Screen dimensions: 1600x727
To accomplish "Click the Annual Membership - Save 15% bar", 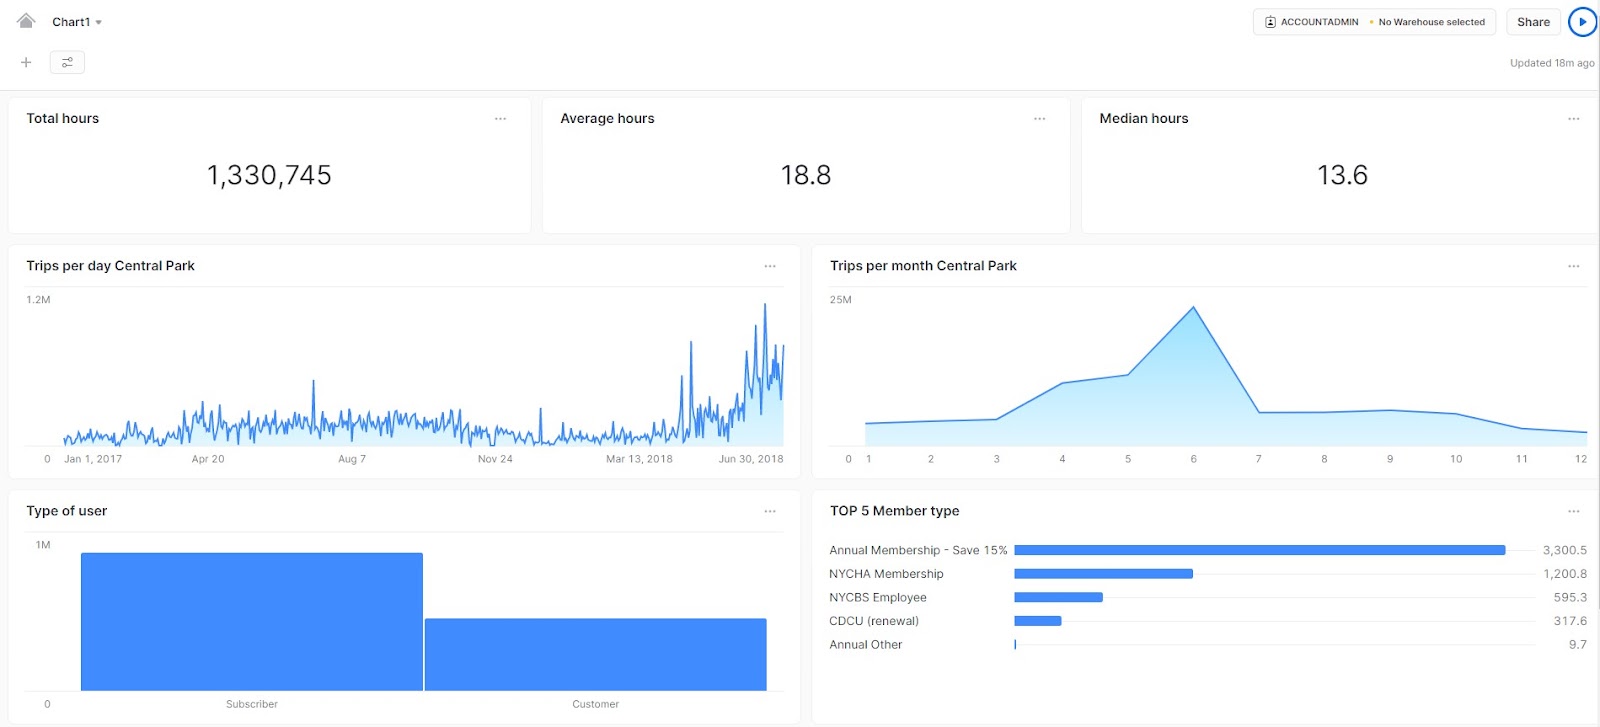I will (1260, 550).
